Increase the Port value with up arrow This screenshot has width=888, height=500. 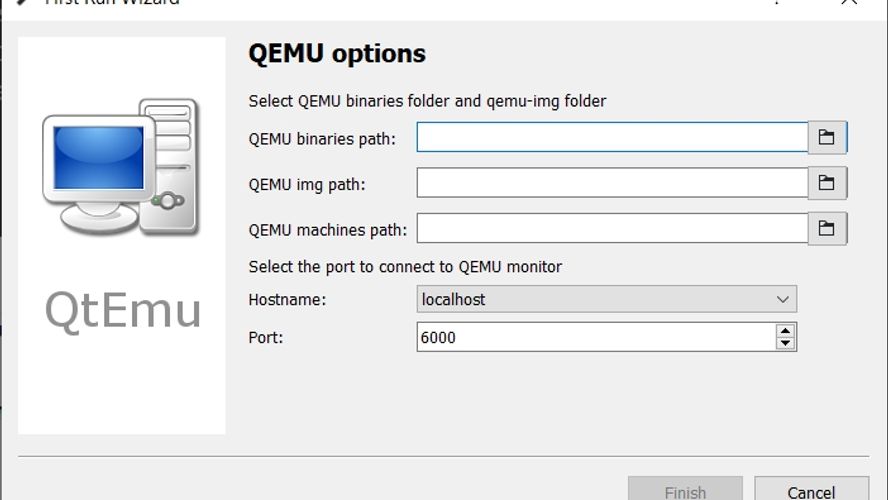tap(785, 331)
